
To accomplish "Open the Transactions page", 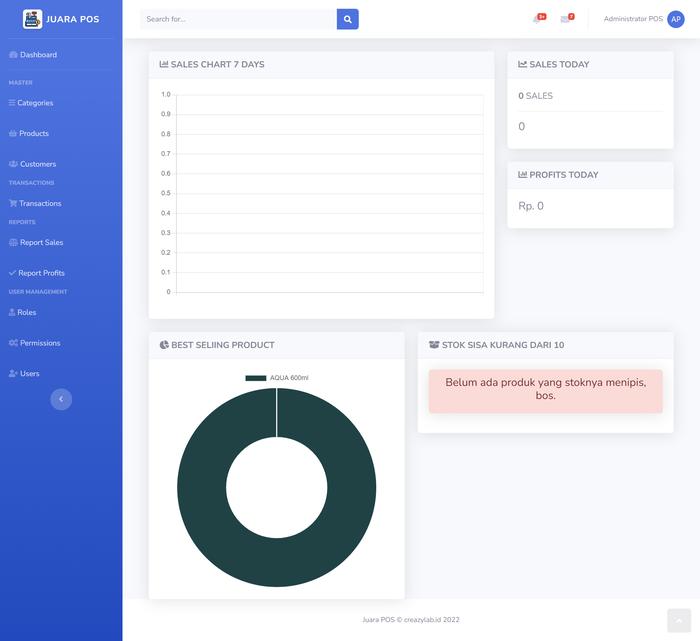I will (x=40, y=203).
